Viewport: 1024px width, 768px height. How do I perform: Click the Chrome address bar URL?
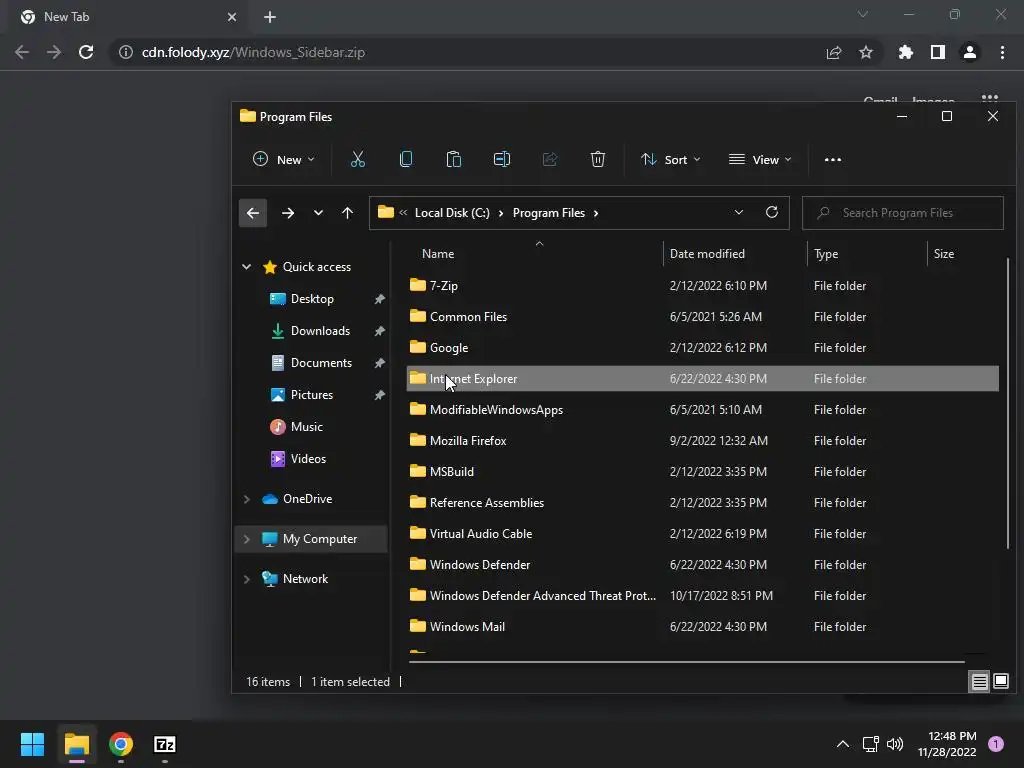pos(253,52)
